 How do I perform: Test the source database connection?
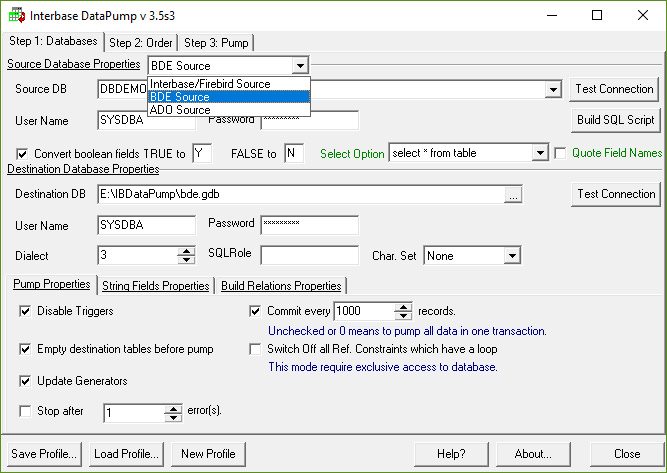[x=615, y=89]
